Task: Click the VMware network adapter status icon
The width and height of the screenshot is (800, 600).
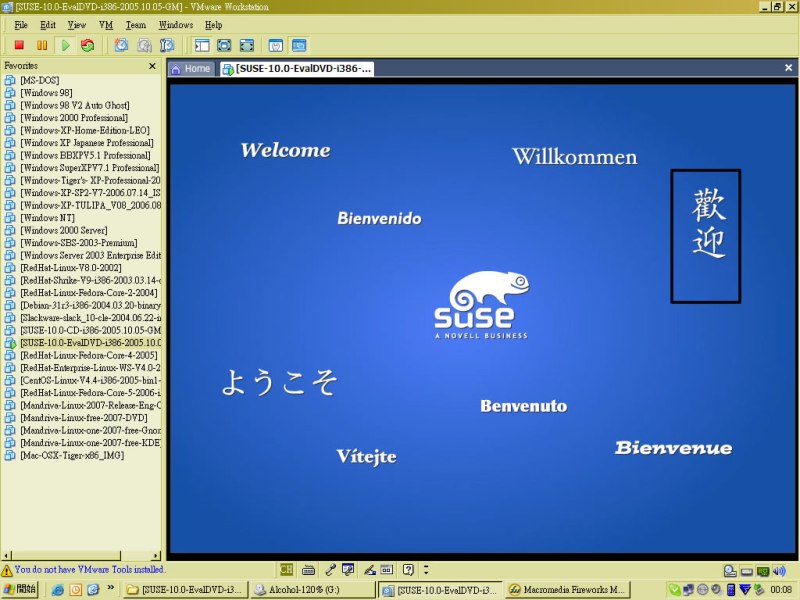Action: click(763, 571)
